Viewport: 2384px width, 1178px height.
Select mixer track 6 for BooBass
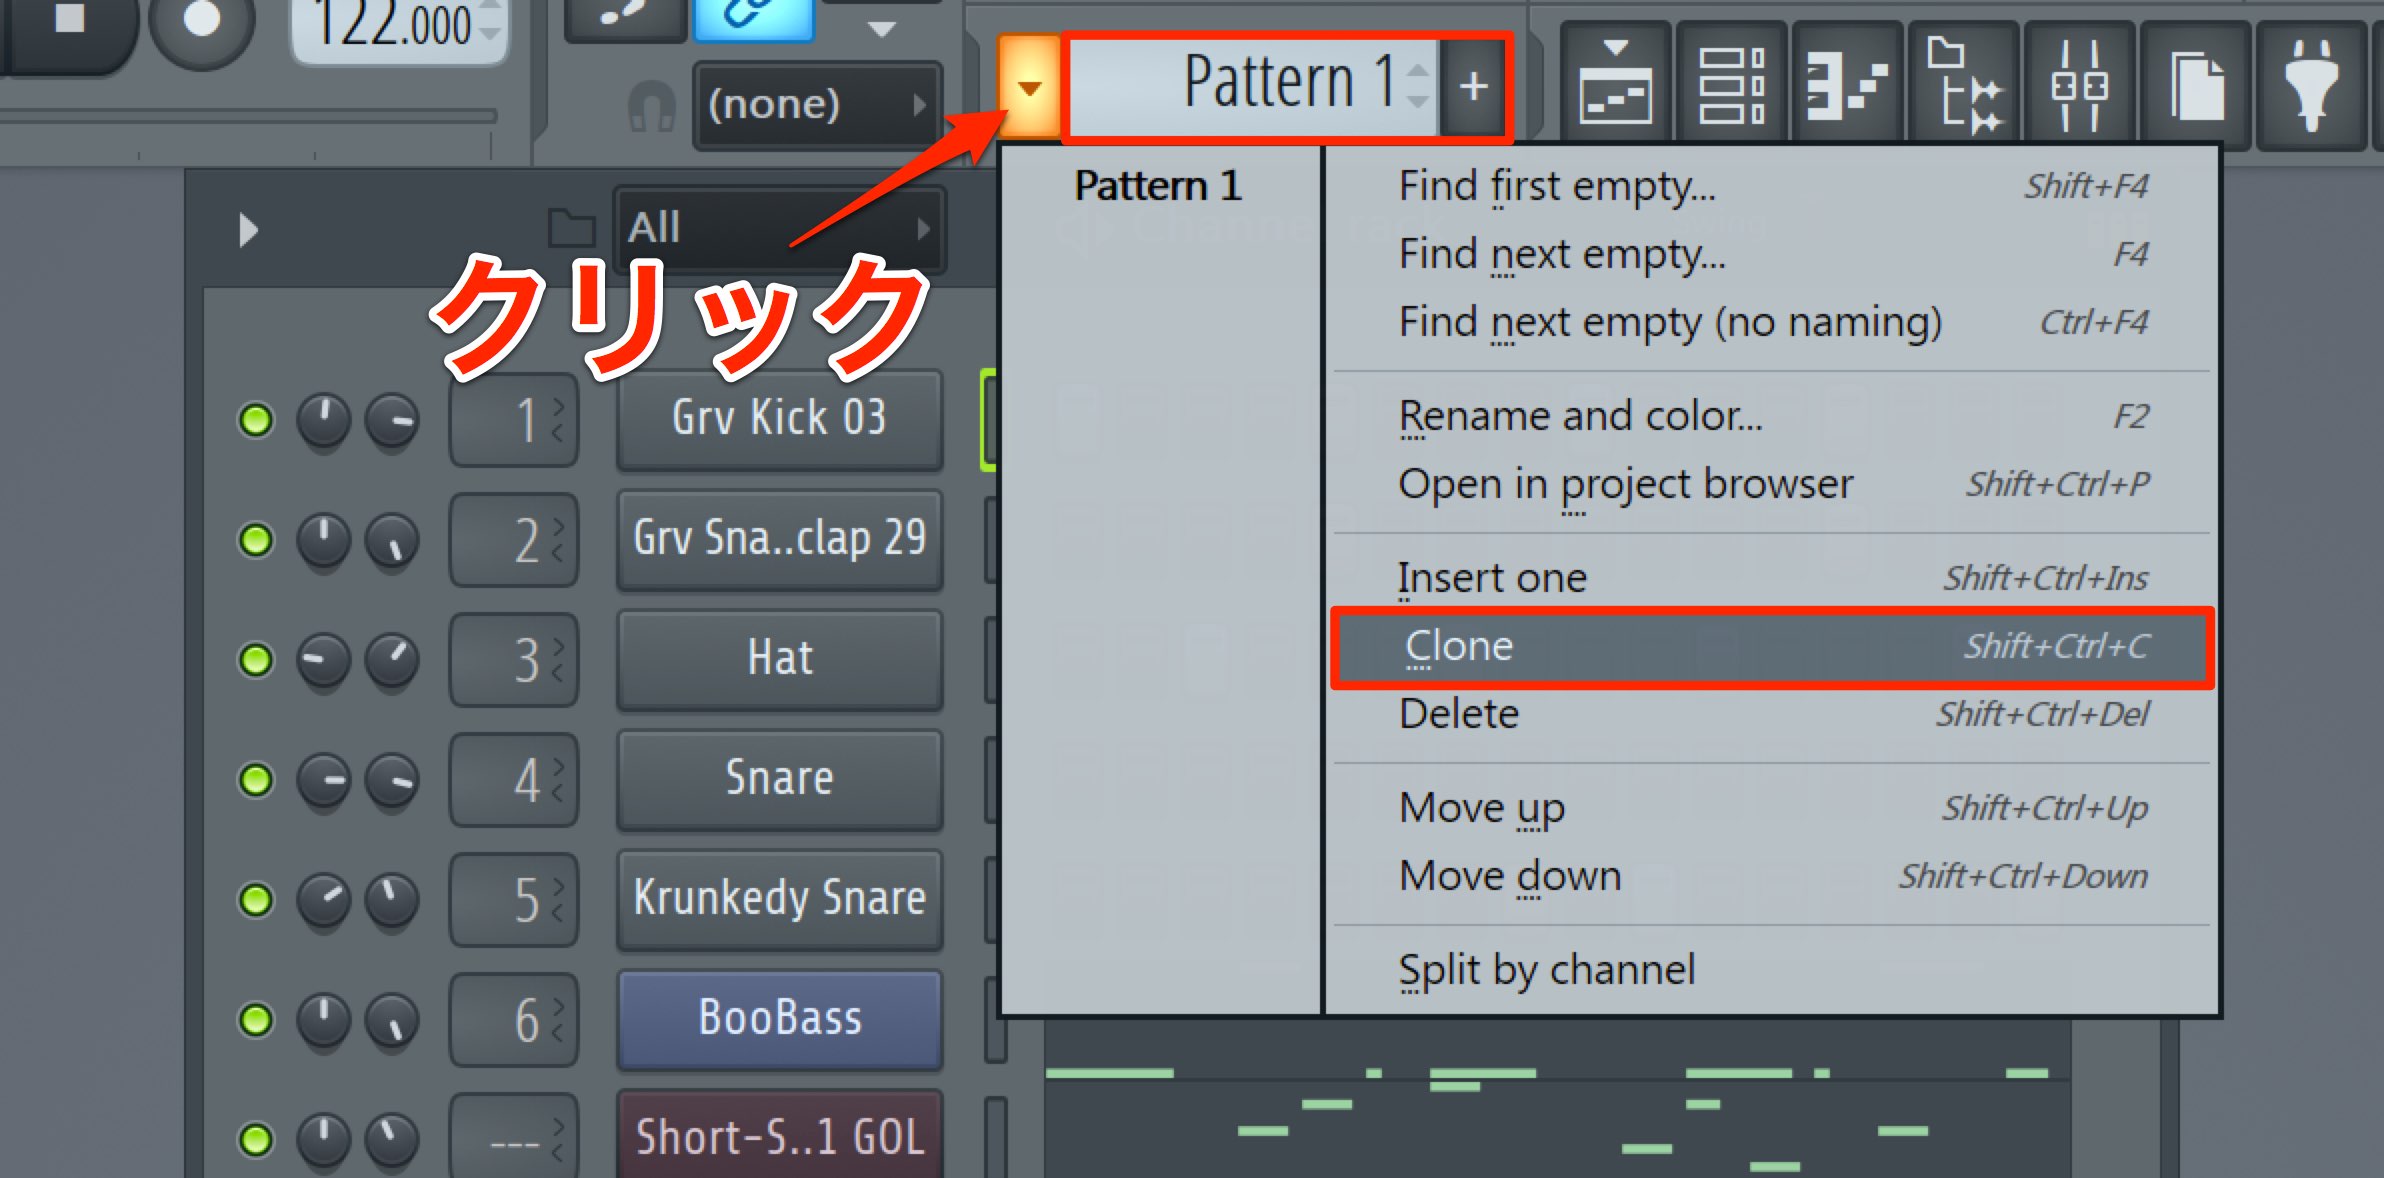[x=514, y=1020]
